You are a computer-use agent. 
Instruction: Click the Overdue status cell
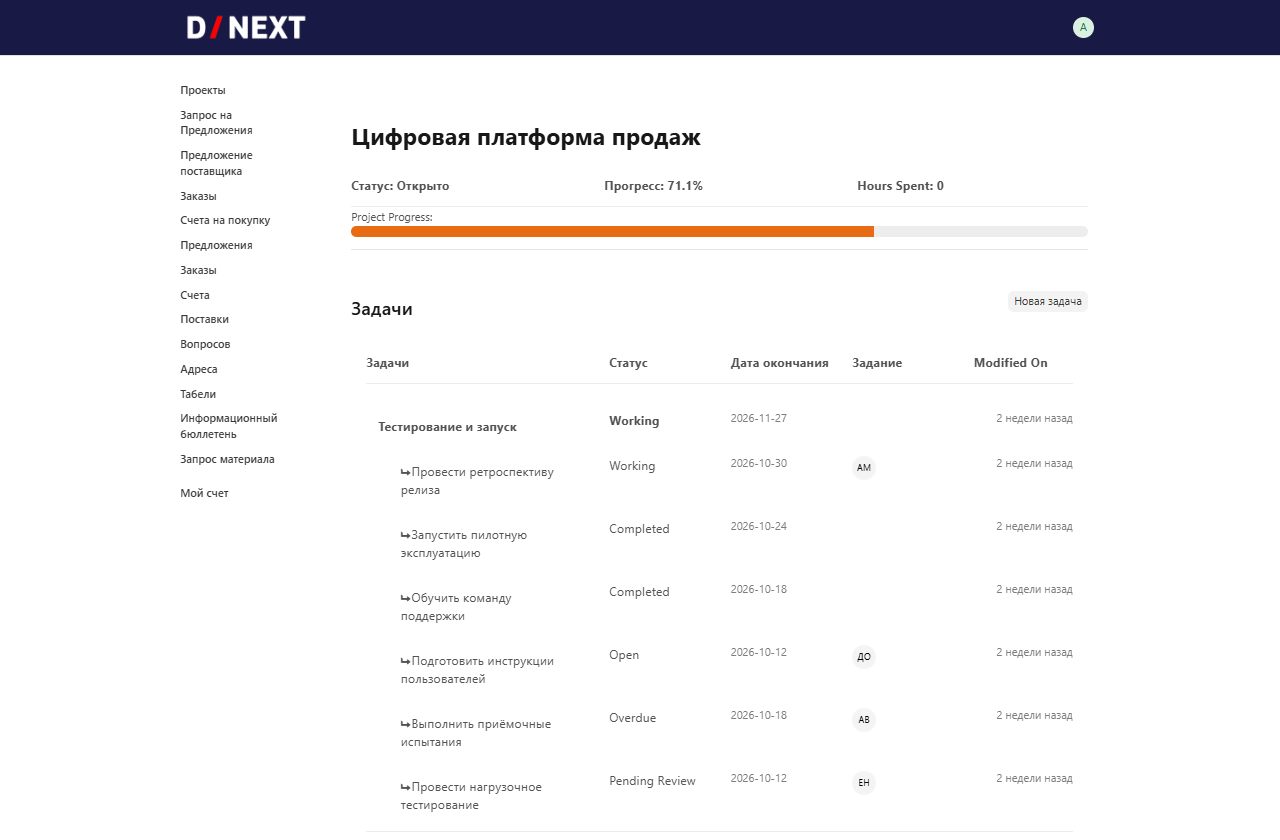point(633,718)
